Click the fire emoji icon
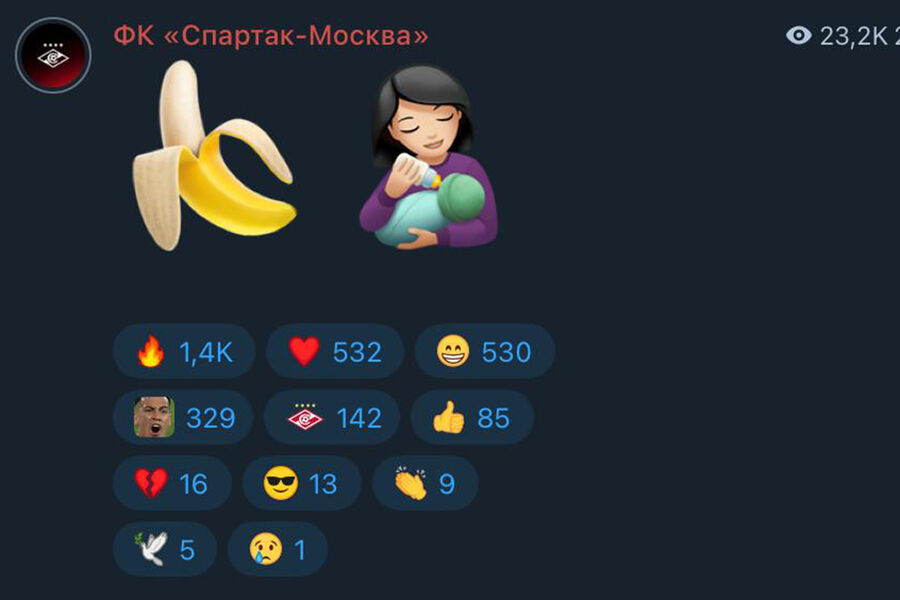The width and height of the screenshot is (900, 600). [150, 351]
